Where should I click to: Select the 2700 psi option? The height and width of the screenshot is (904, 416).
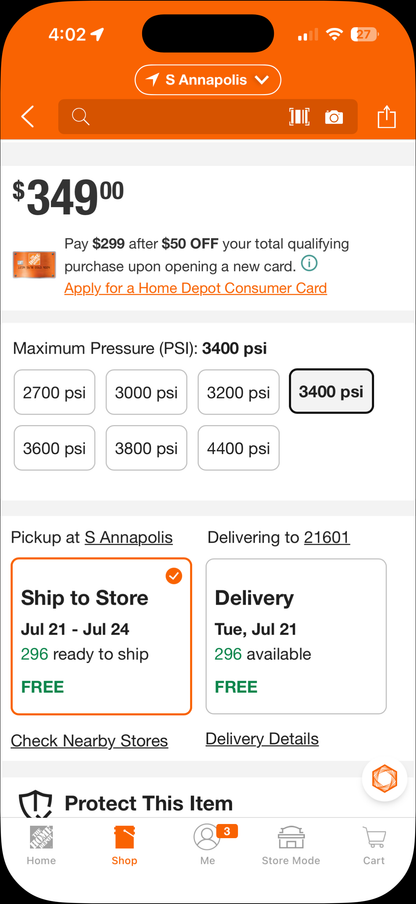[x=54, y=392]
